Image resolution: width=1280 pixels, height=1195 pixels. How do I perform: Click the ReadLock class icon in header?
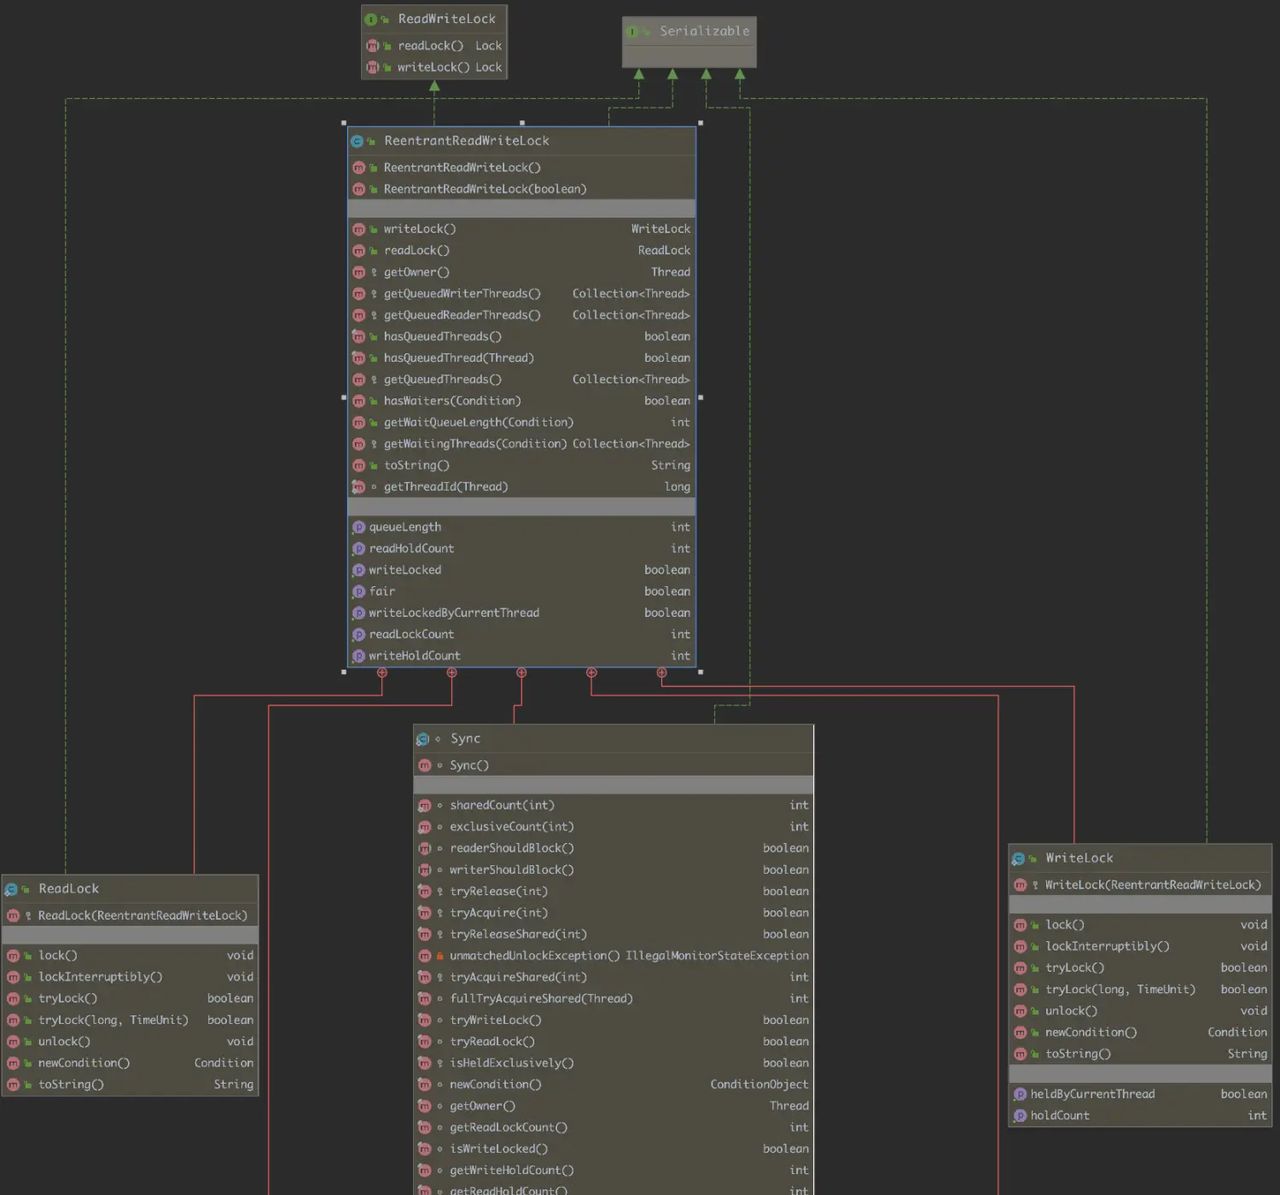point(11,889)
